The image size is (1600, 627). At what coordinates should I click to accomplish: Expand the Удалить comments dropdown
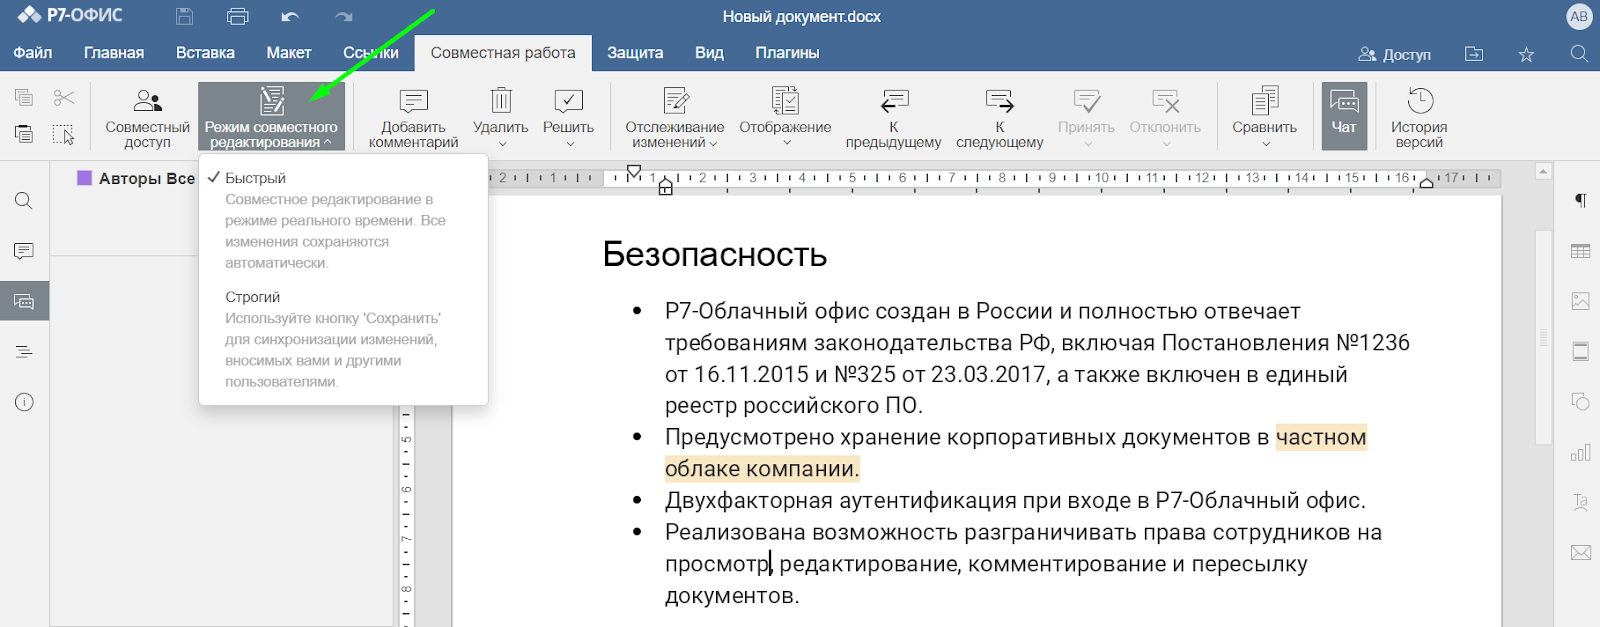[501, 144]
